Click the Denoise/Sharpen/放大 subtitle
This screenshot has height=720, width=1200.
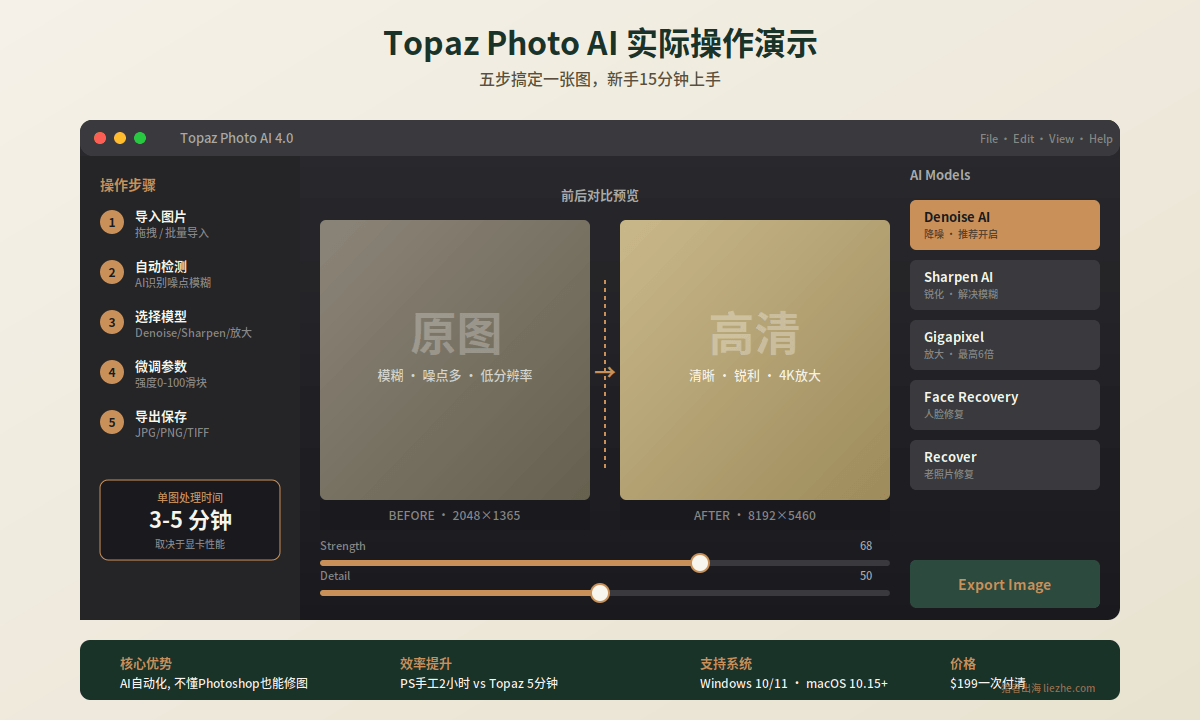tap(193, 333)
